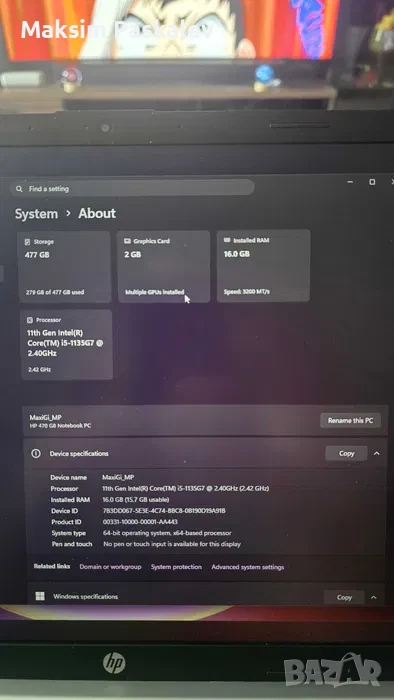The height and width of the screenshot is (700, 394).
Task: Copy the Device specifications
Action: point(347,453)
